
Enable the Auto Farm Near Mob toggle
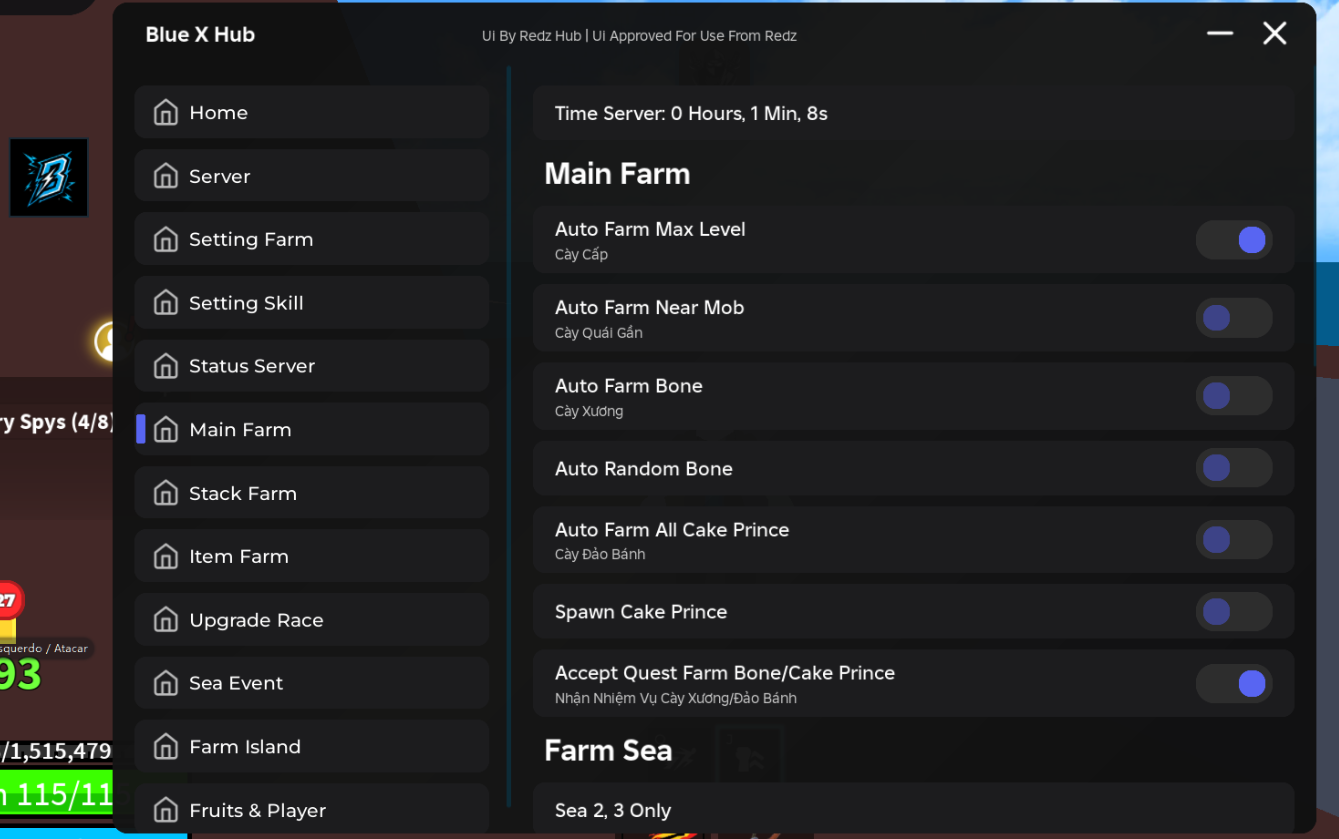[x=1234, y=318]
